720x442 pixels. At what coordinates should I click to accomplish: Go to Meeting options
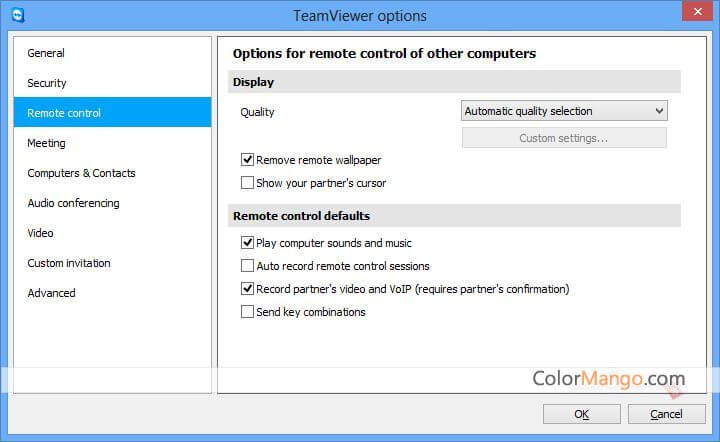[46, 143]
